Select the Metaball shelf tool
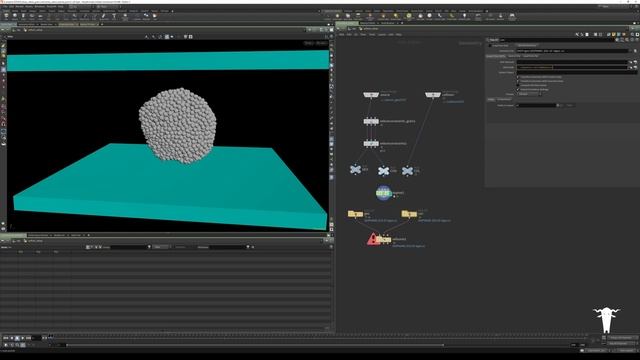 pos(146,16)
